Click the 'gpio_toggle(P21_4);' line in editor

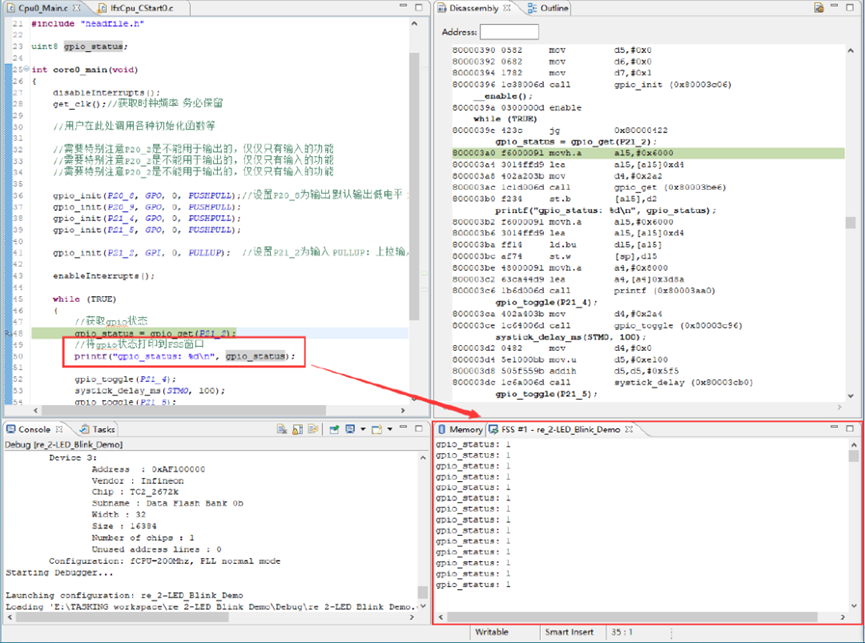click(125, 379)
